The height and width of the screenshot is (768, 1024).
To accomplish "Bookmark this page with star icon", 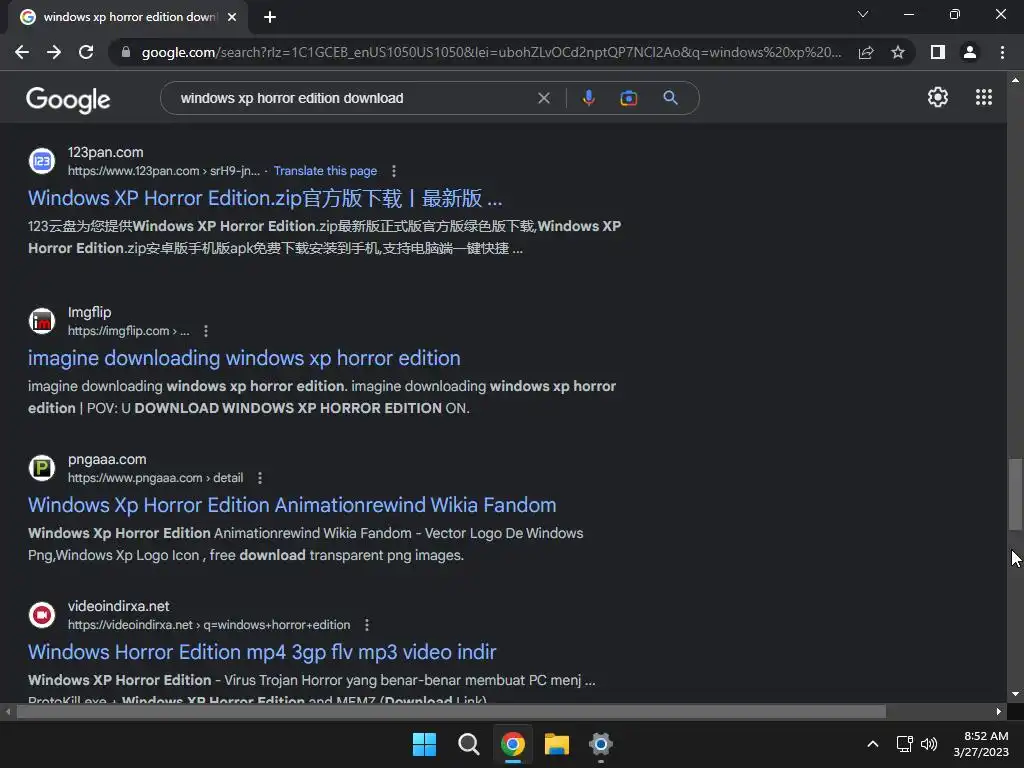I will (x=898, y=52).
